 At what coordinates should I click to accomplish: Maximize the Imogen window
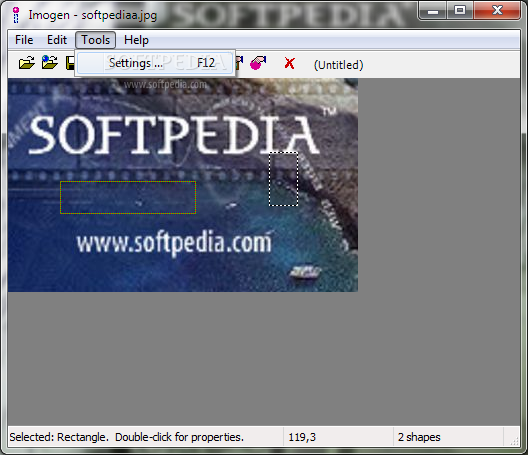pos(460,10)
